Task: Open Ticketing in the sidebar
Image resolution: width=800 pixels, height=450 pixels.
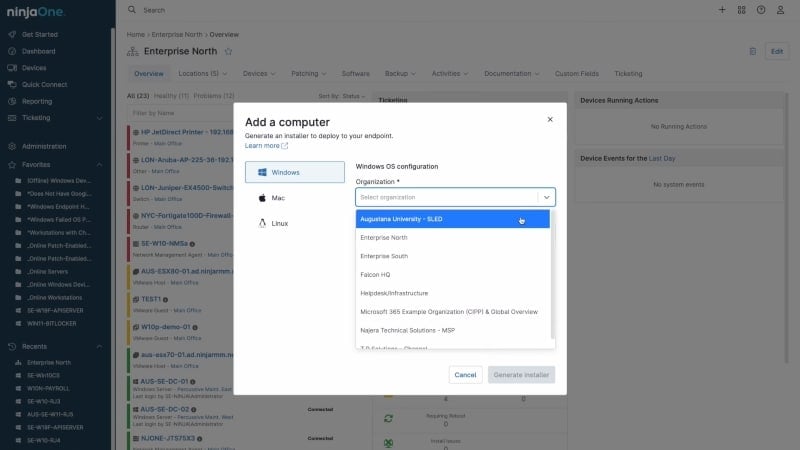Action: [x=36, y=118]
